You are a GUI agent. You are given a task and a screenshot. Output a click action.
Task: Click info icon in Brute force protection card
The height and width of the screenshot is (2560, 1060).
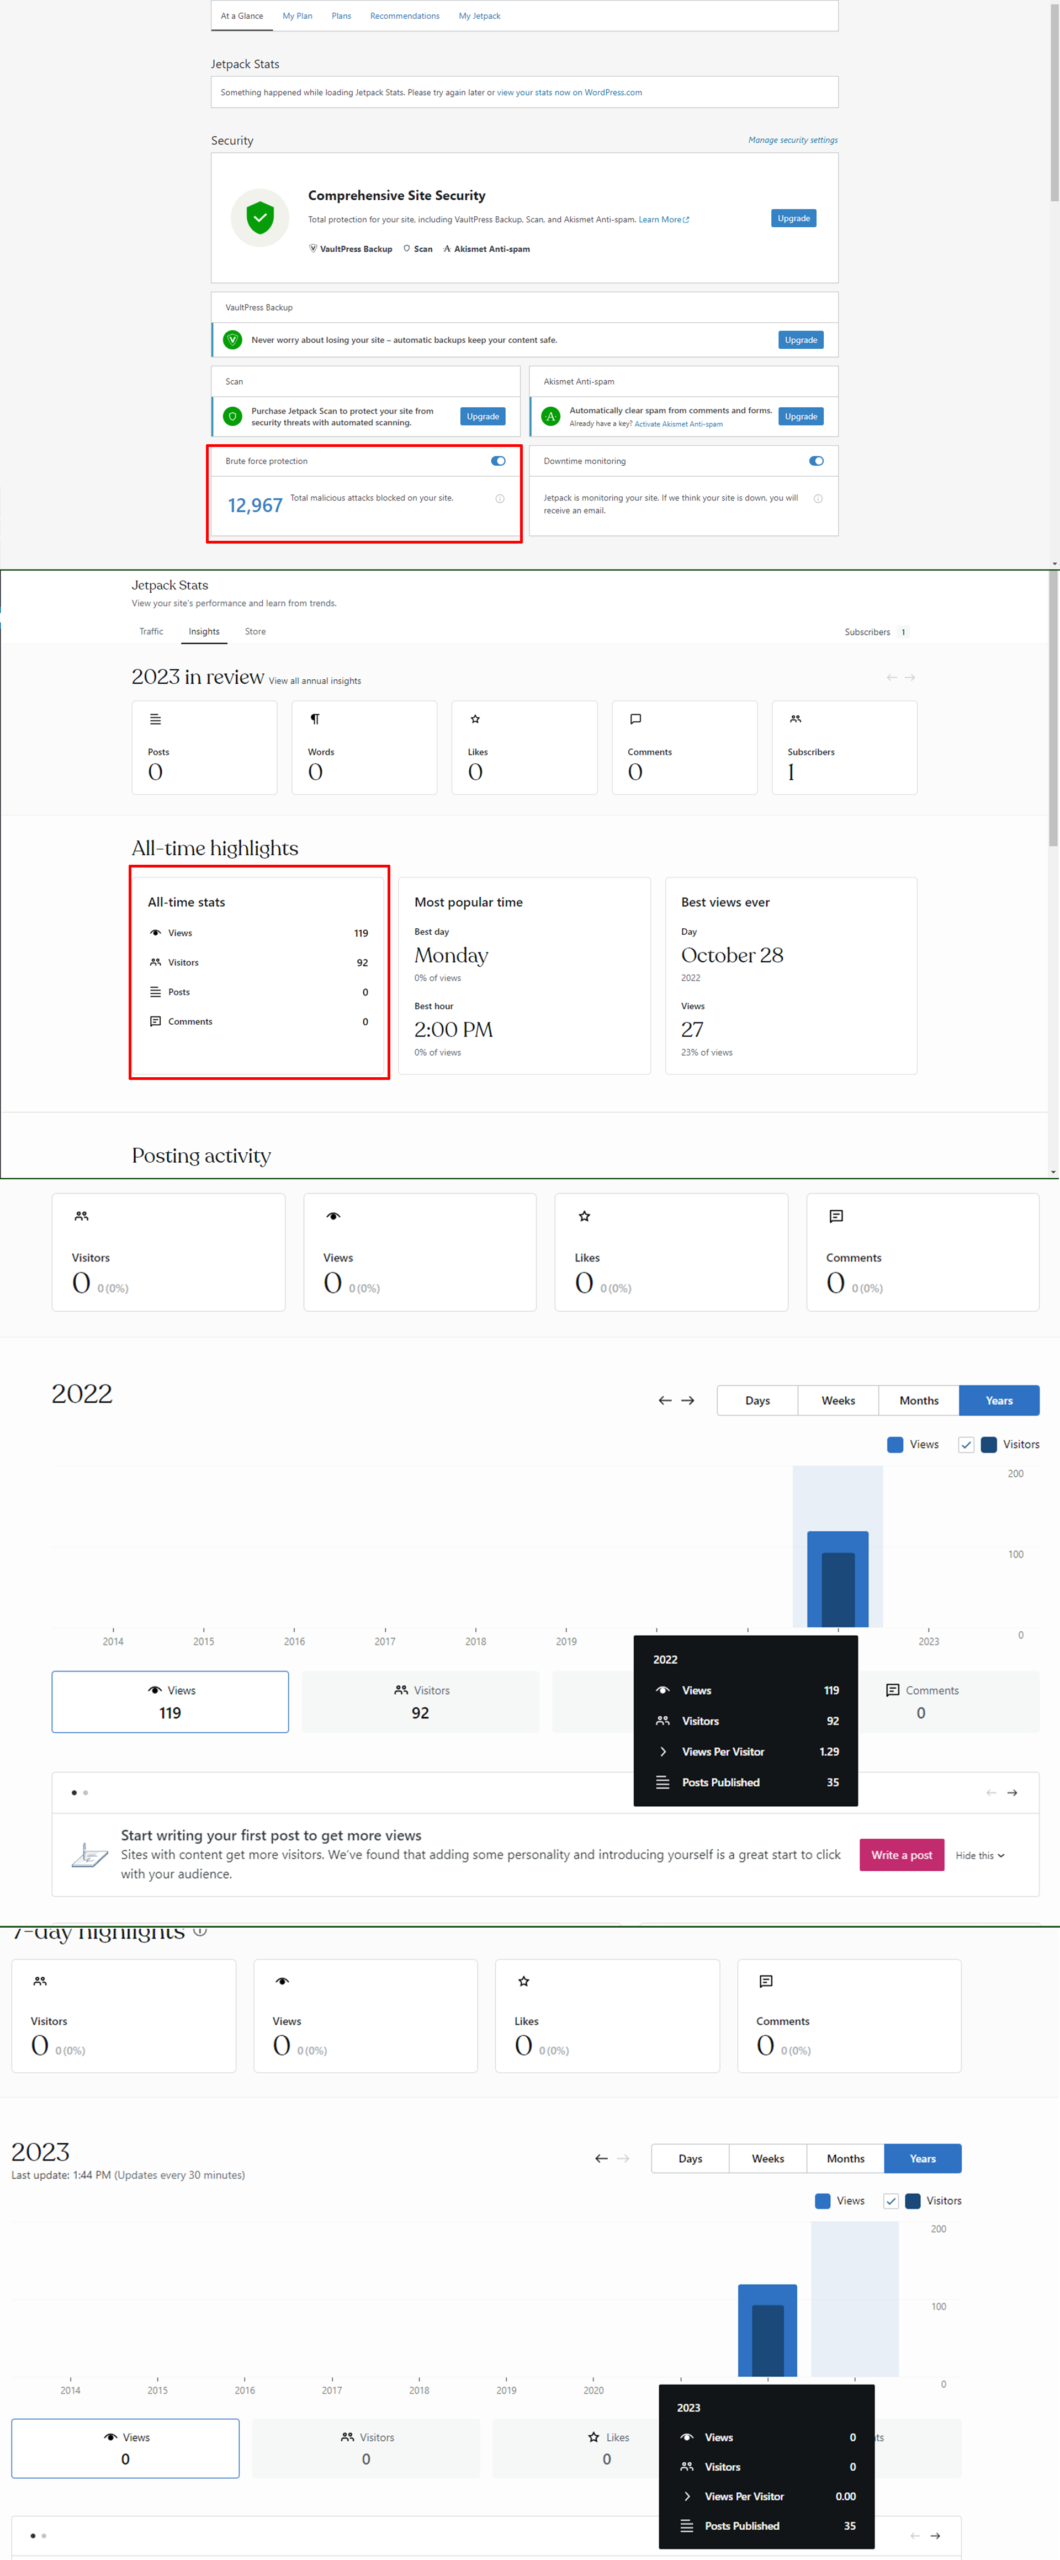[500, 498]
